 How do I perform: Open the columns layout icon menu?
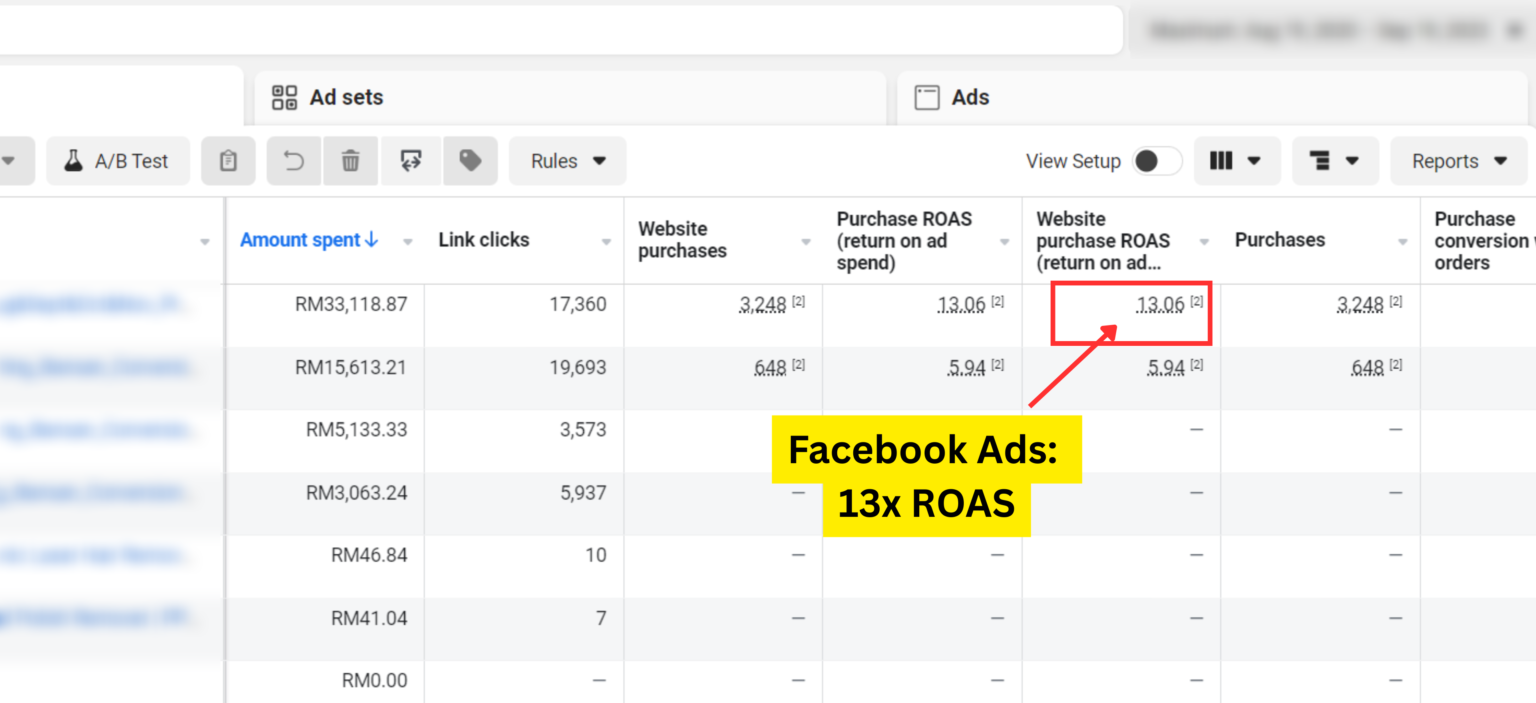point(1236,161)
